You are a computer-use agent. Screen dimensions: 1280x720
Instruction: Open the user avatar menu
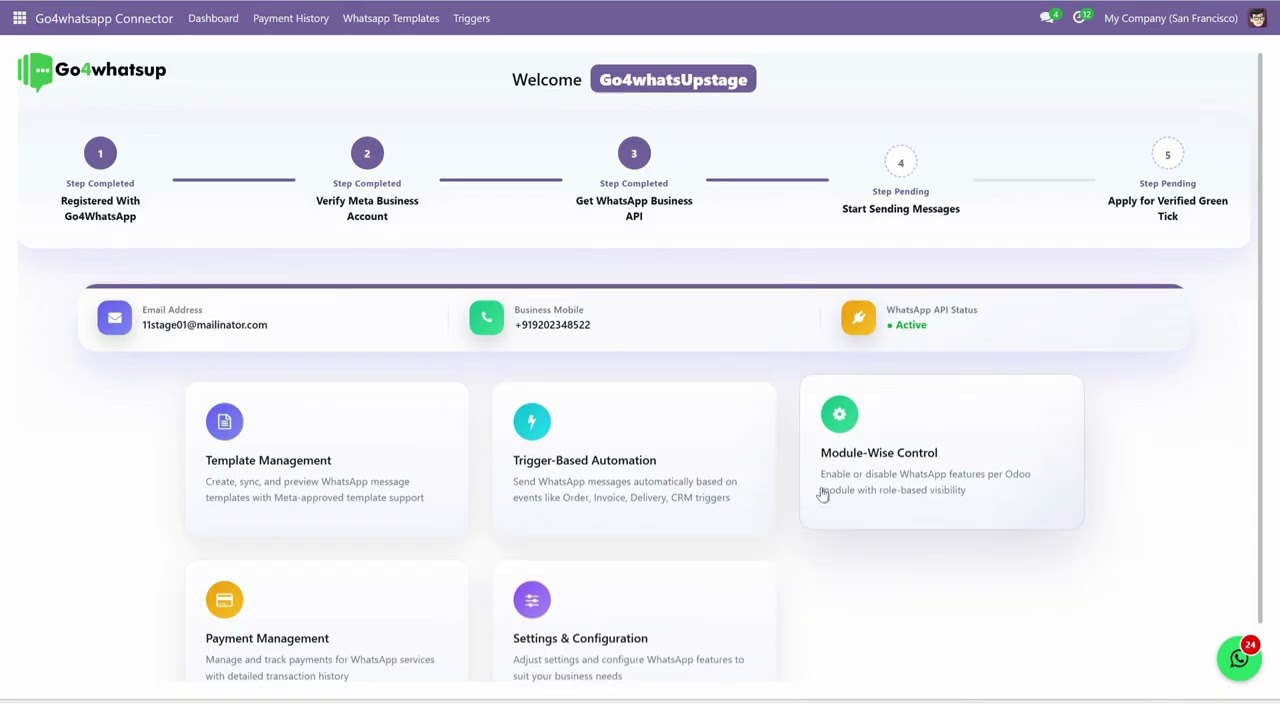[1257, 18]
